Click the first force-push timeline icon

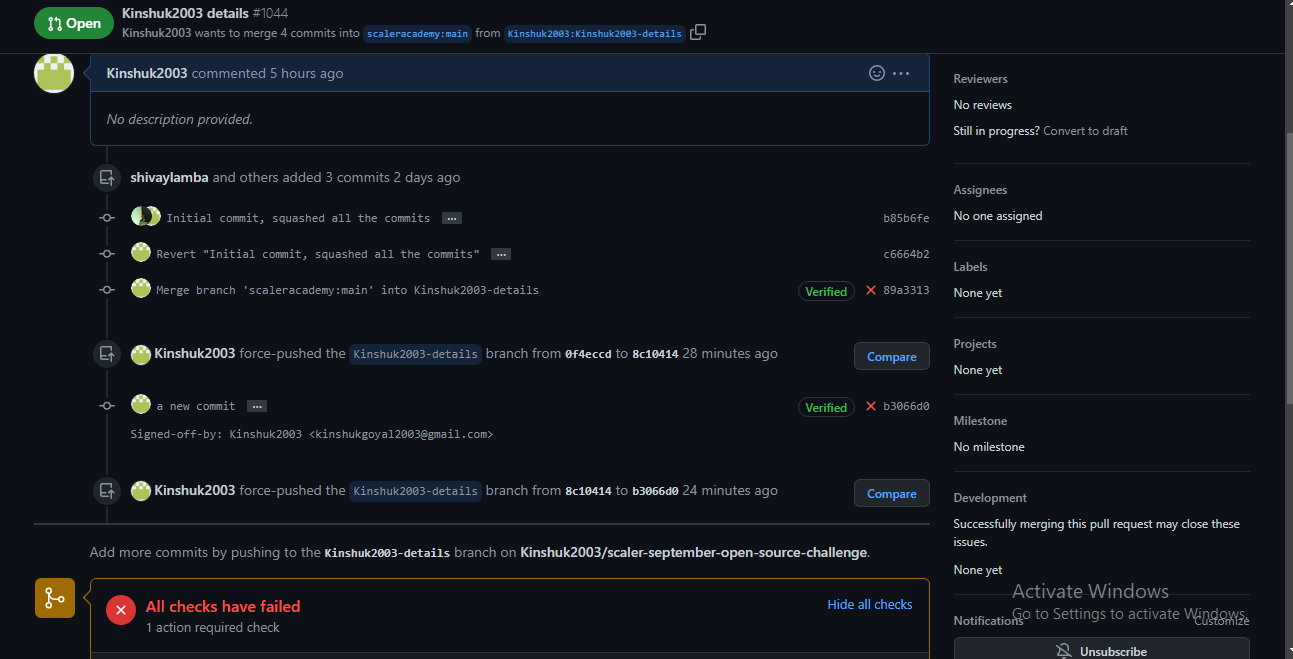(x=107, y=353)
